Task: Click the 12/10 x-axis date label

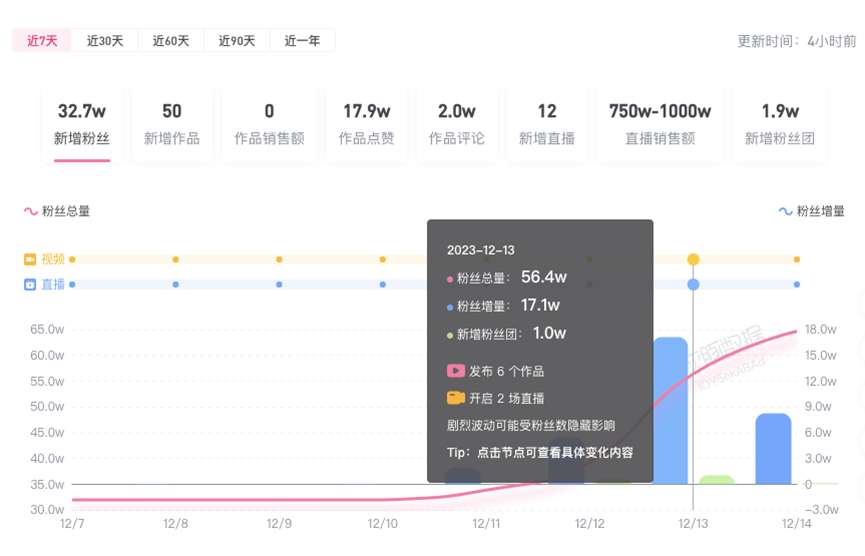Action: click(382, 523)
